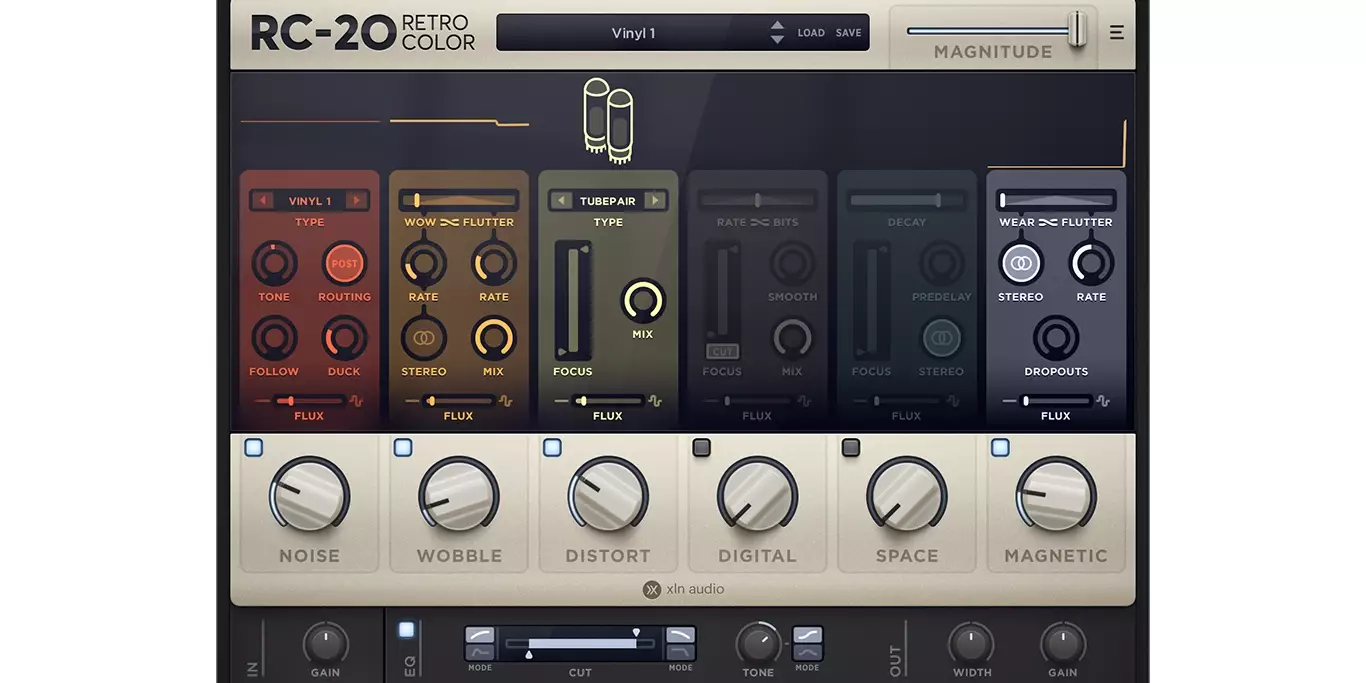Click the Magnitude slider handle
Screen dimensions: 1366x683
[x=1076, y=30]
